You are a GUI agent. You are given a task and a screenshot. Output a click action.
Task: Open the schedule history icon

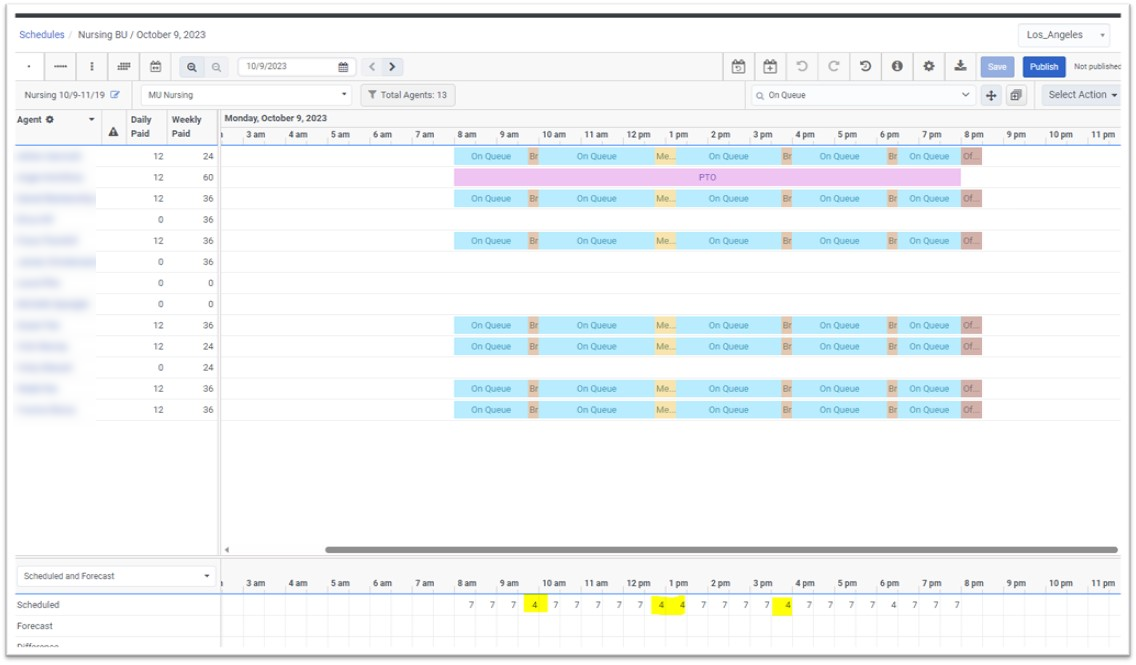pos(866,67)
